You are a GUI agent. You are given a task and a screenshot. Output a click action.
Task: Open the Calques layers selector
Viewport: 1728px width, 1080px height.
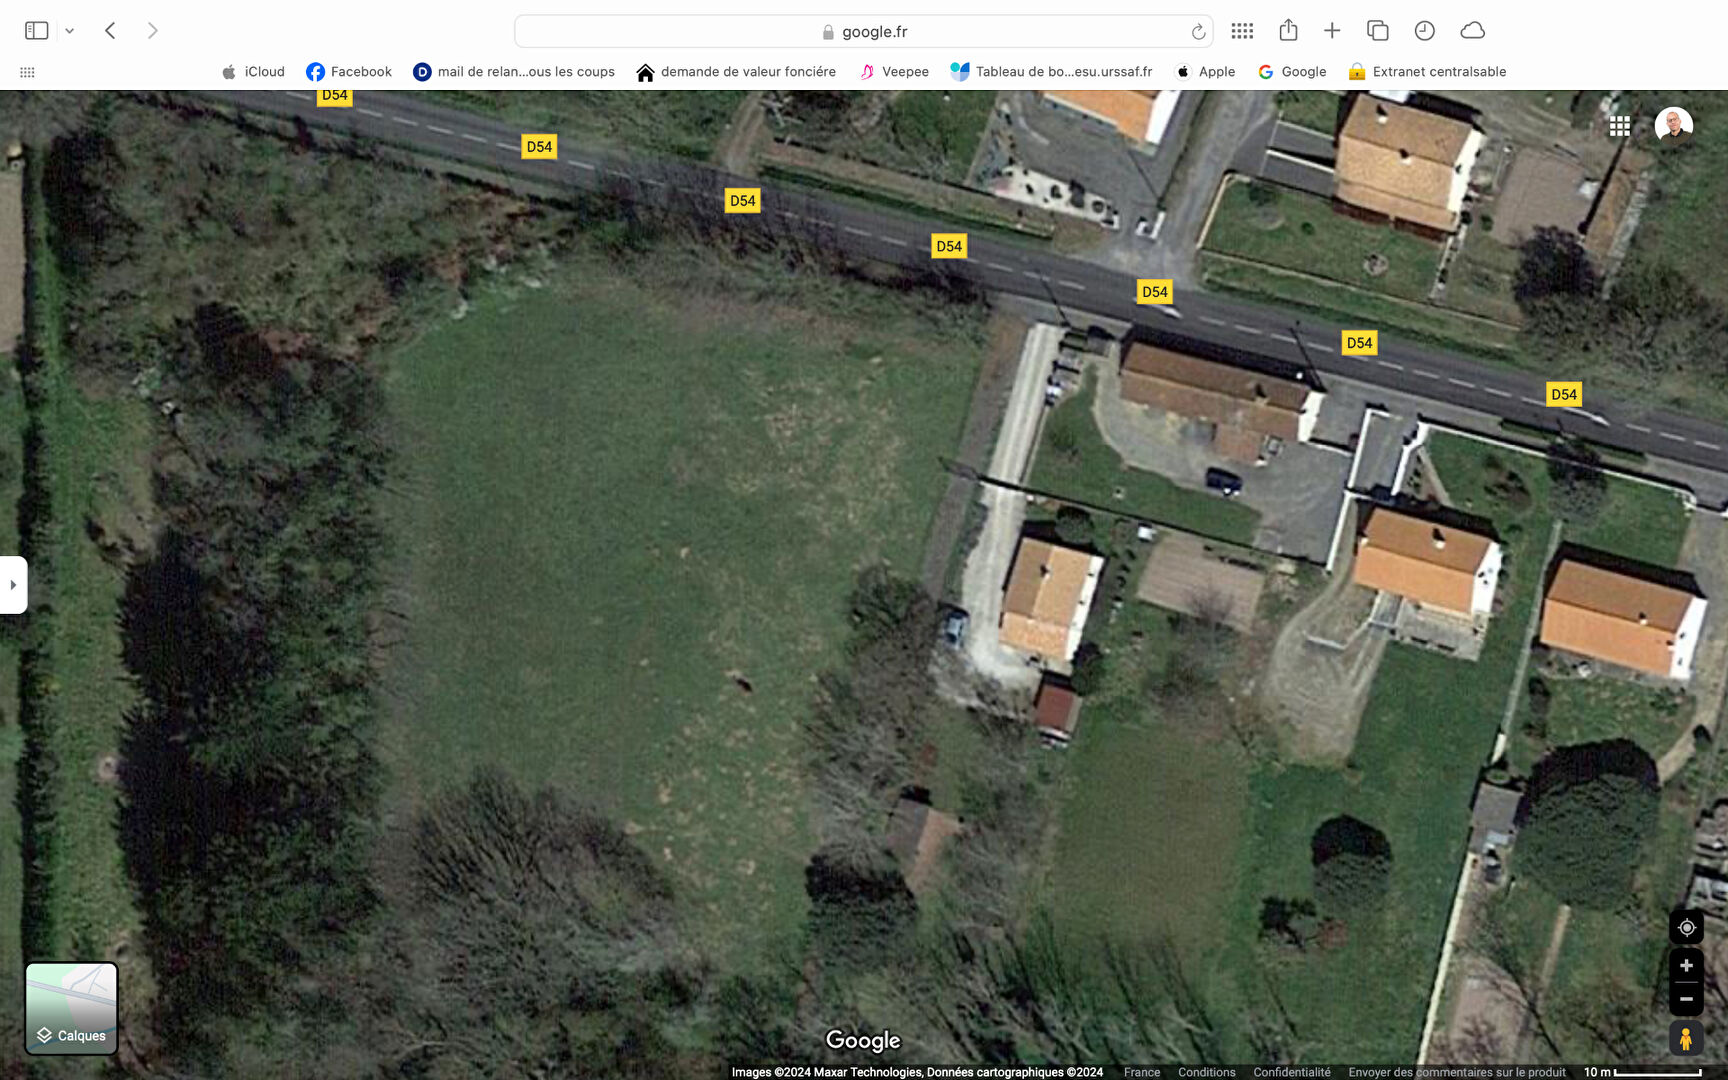(x=71, y=1008)
